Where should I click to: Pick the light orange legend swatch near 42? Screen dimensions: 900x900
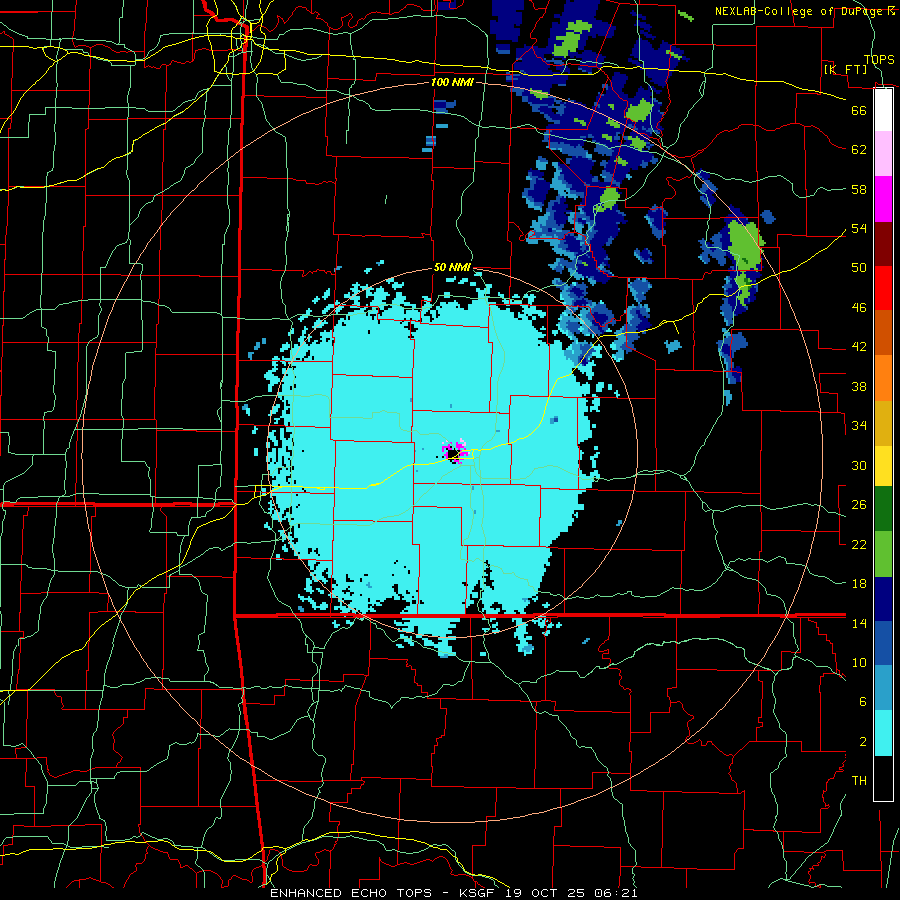pyautogui.click(x=883, y=378)
